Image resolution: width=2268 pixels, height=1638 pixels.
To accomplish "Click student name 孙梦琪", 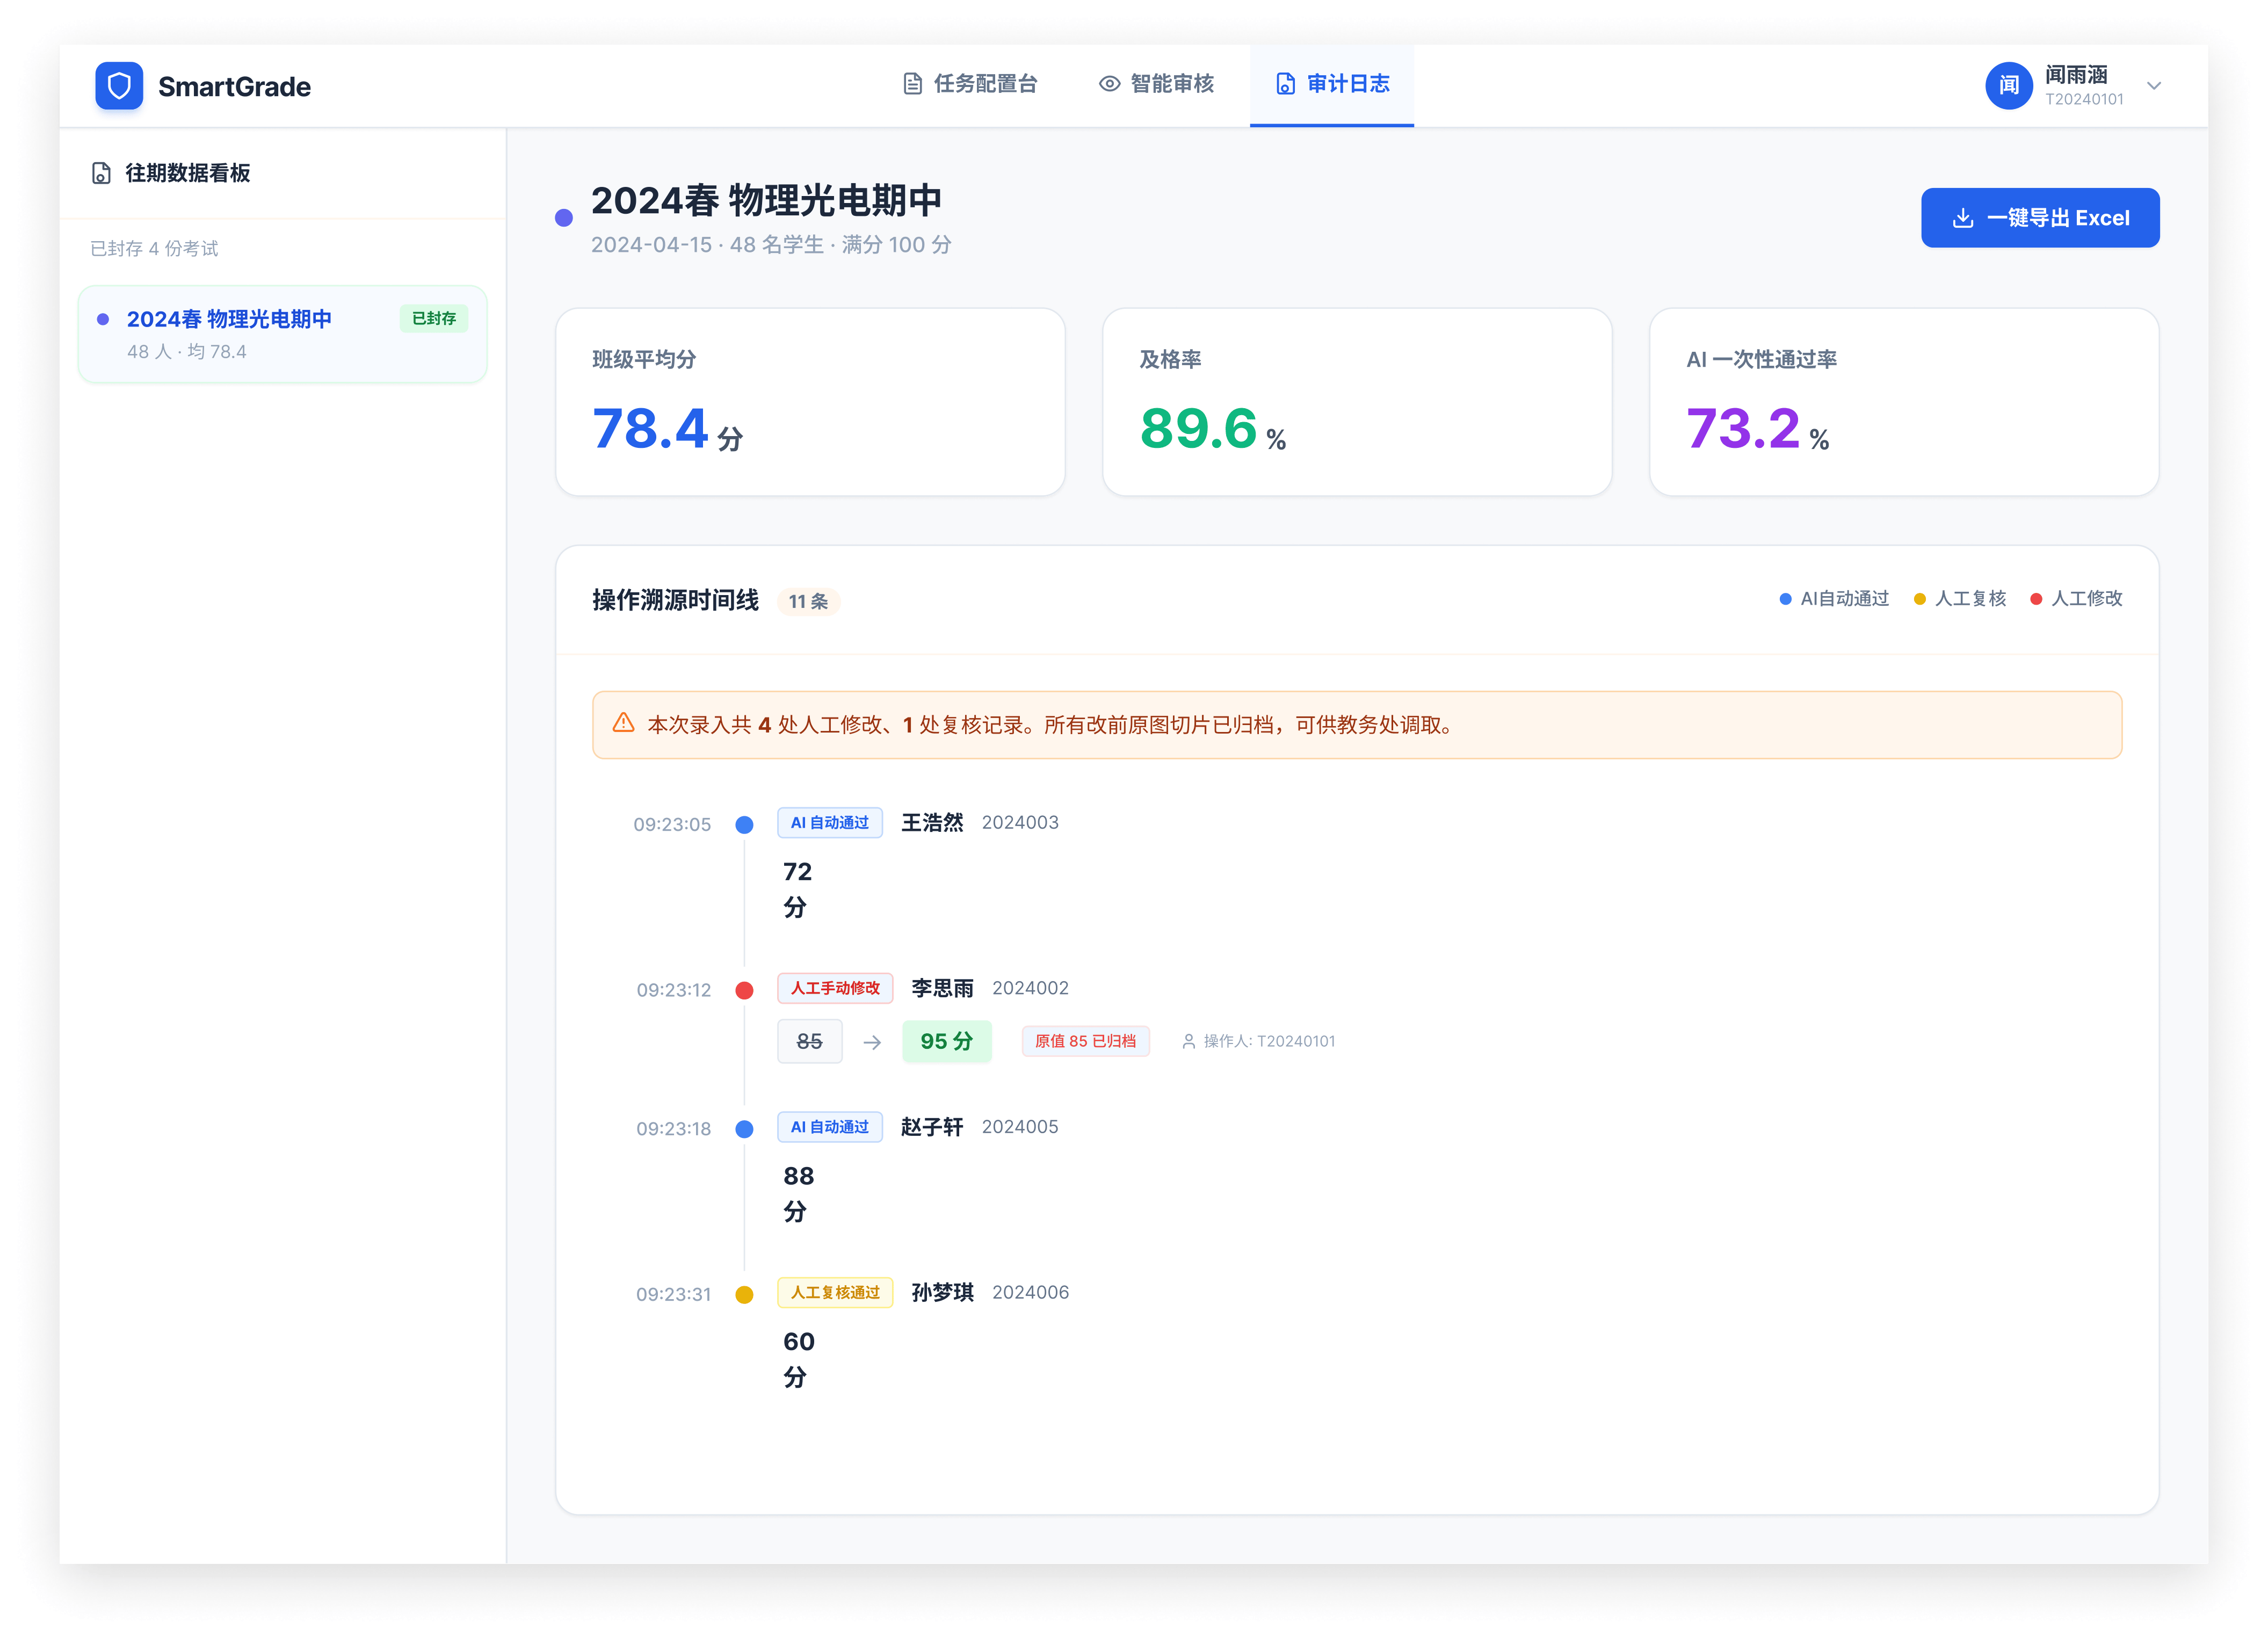I will coord(942,1292).
